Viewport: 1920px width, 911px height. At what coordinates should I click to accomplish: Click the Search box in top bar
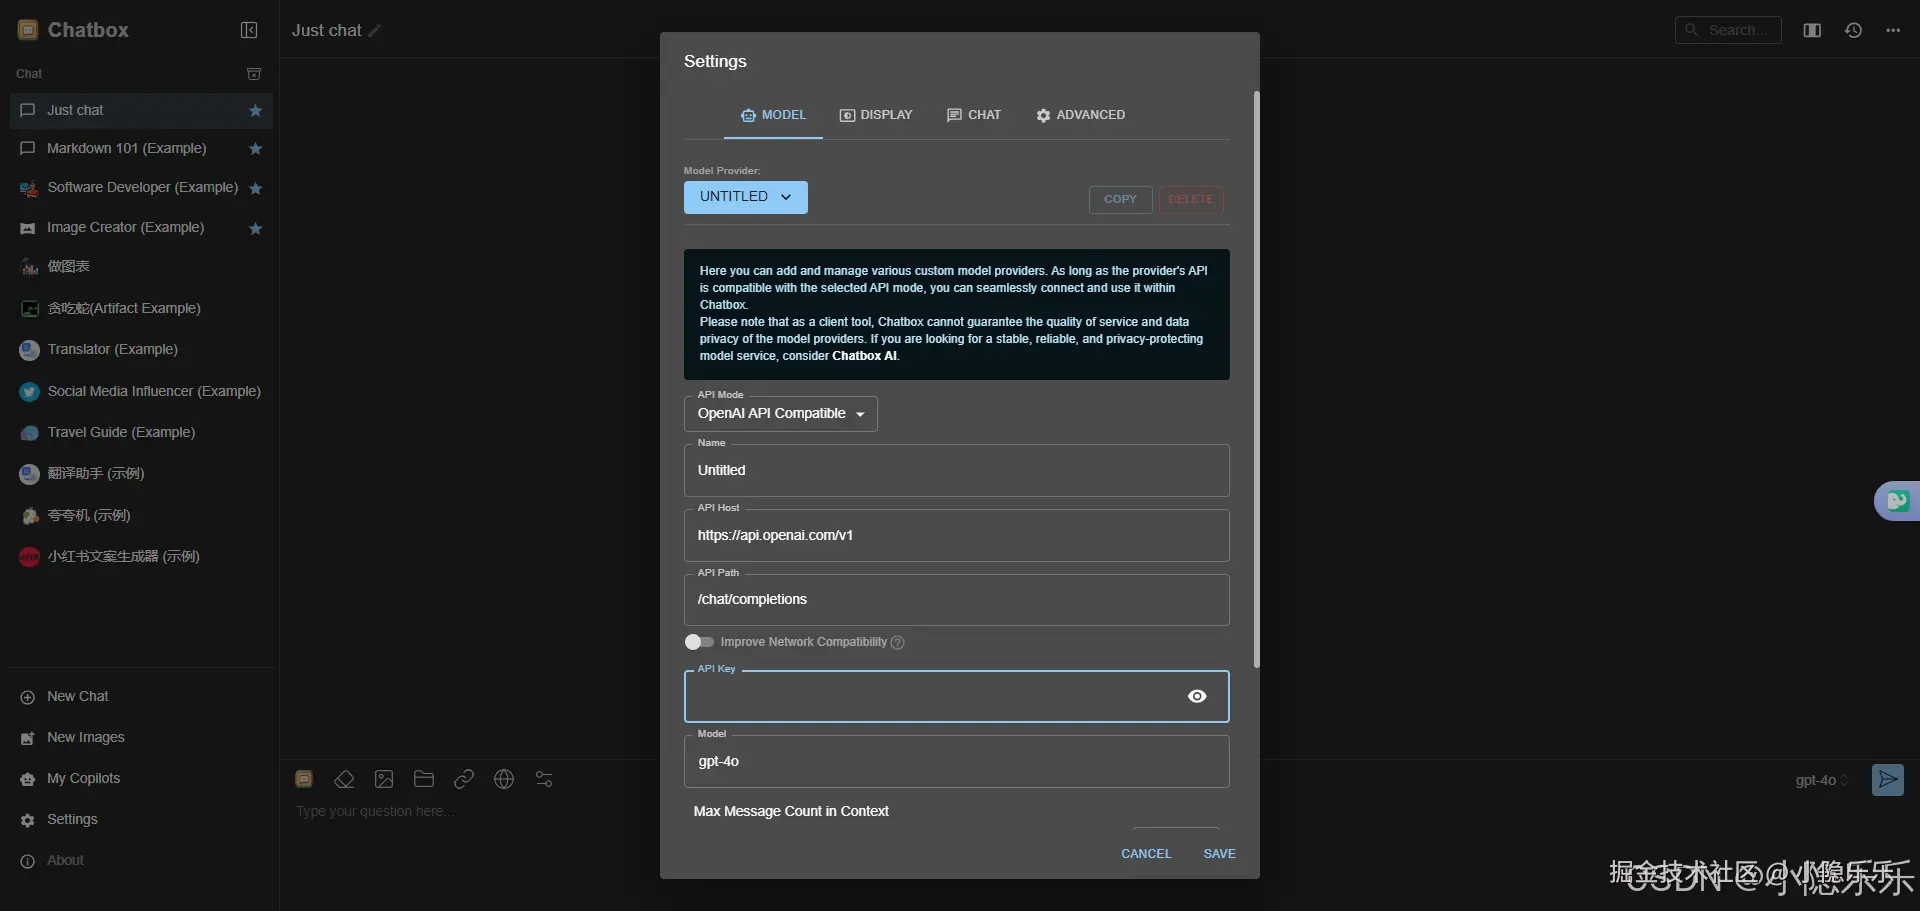click(1728, 30)
